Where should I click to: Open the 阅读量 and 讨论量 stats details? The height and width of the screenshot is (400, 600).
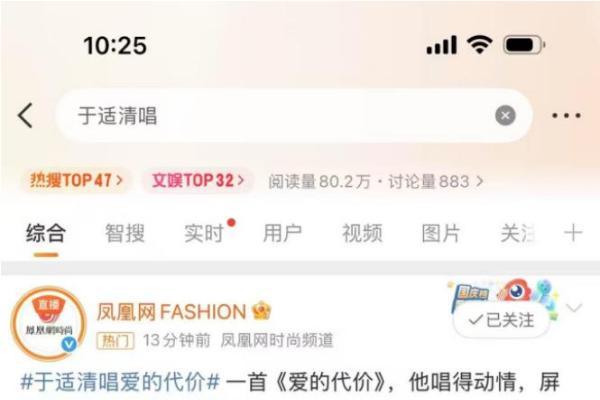tap(375, 181)
